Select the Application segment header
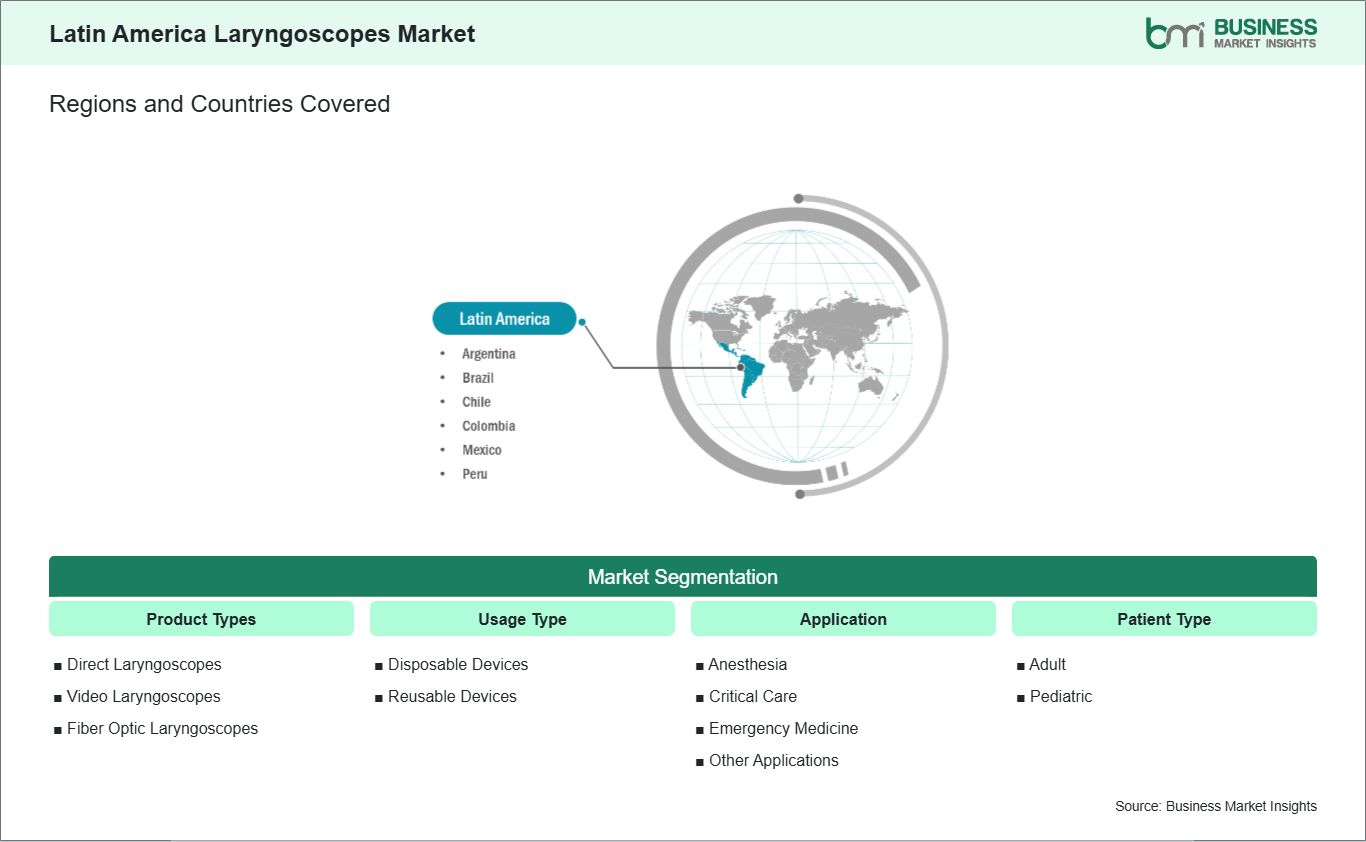This screenshot has width=1366, height=842. (x=843, y=619)
